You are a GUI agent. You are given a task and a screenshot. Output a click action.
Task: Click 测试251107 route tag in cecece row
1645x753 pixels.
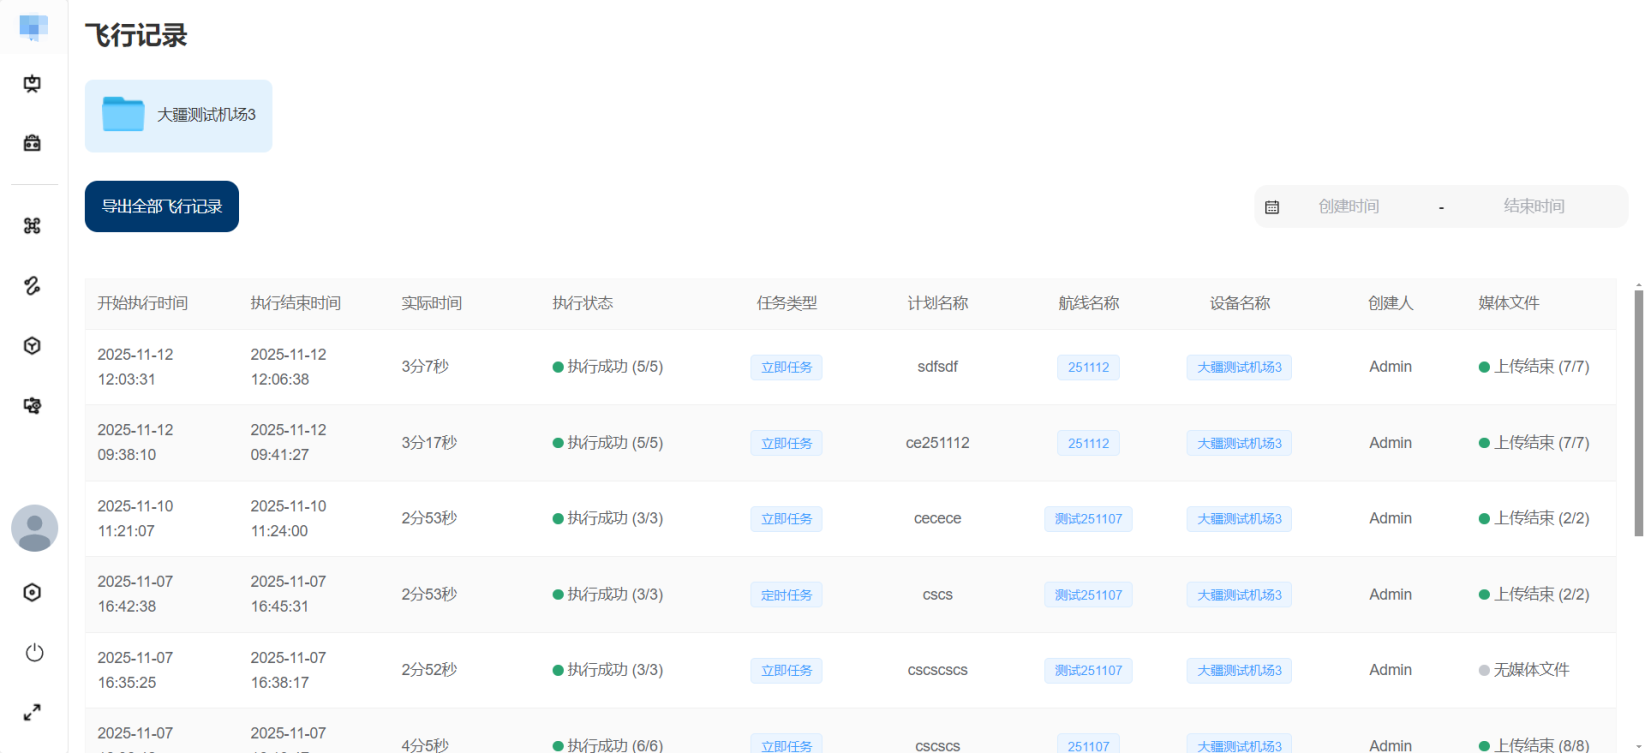click(1088, 519)
